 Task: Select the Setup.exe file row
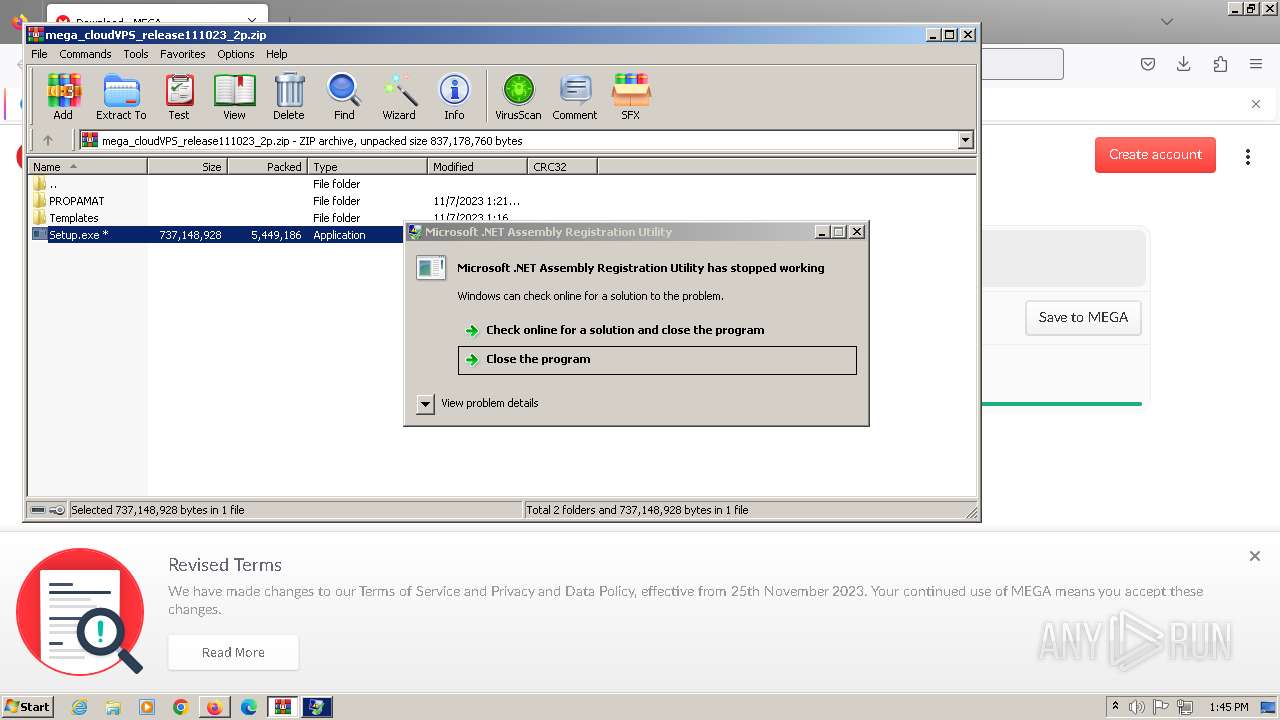coord(215,235)
